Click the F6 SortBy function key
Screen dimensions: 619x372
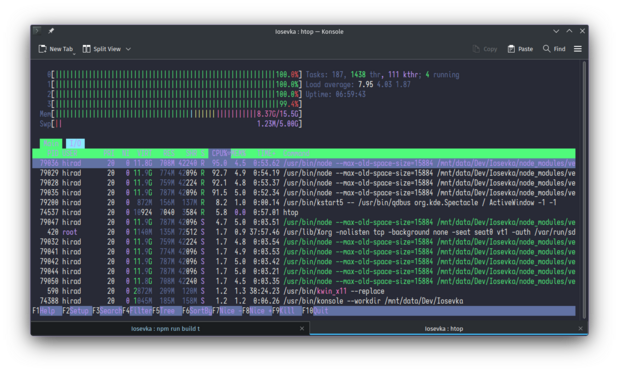click(197, 311)
